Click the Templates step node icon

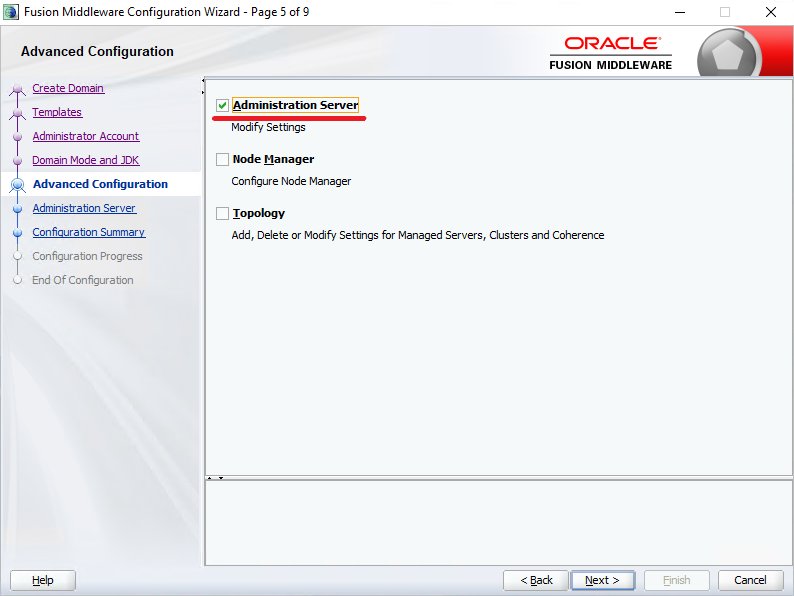click(x=18, y=113)
